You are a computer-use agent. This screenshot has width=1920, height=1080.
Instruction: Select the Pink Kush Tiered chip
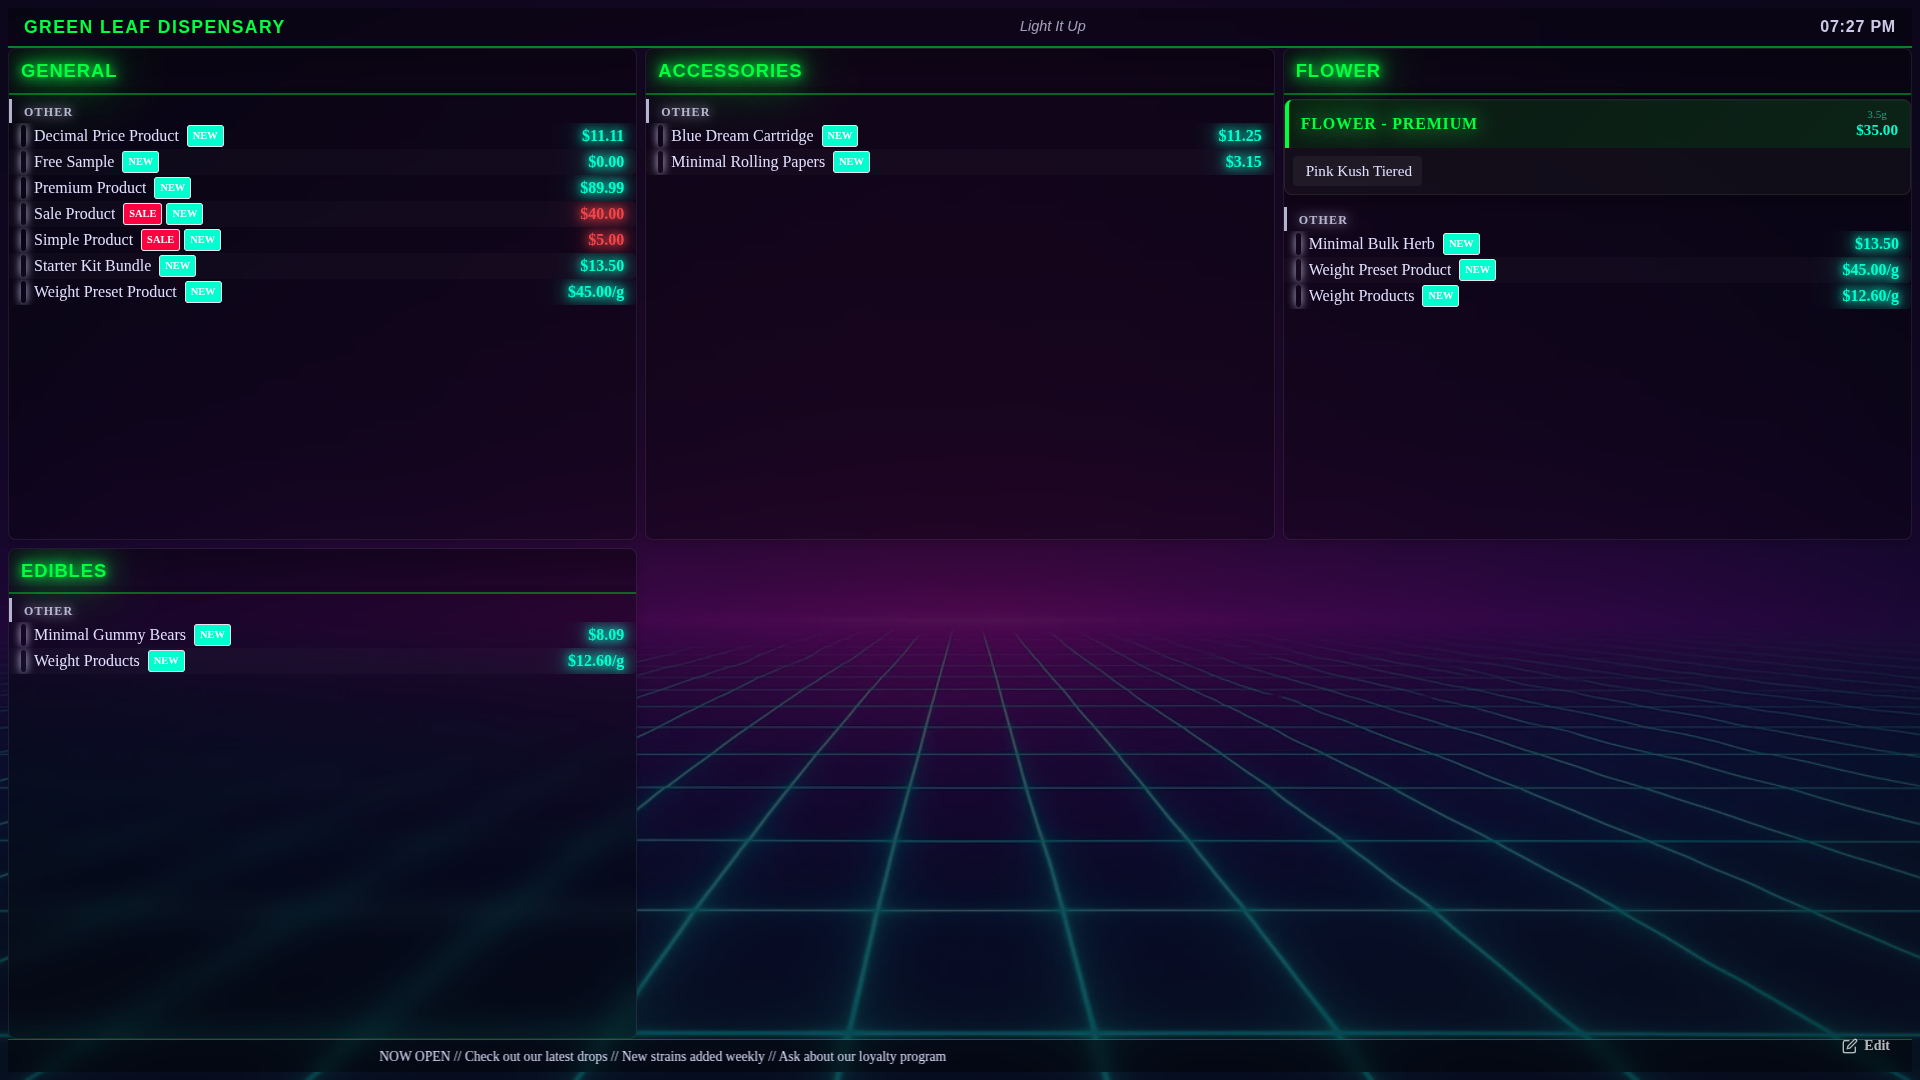coord(1357,171)
